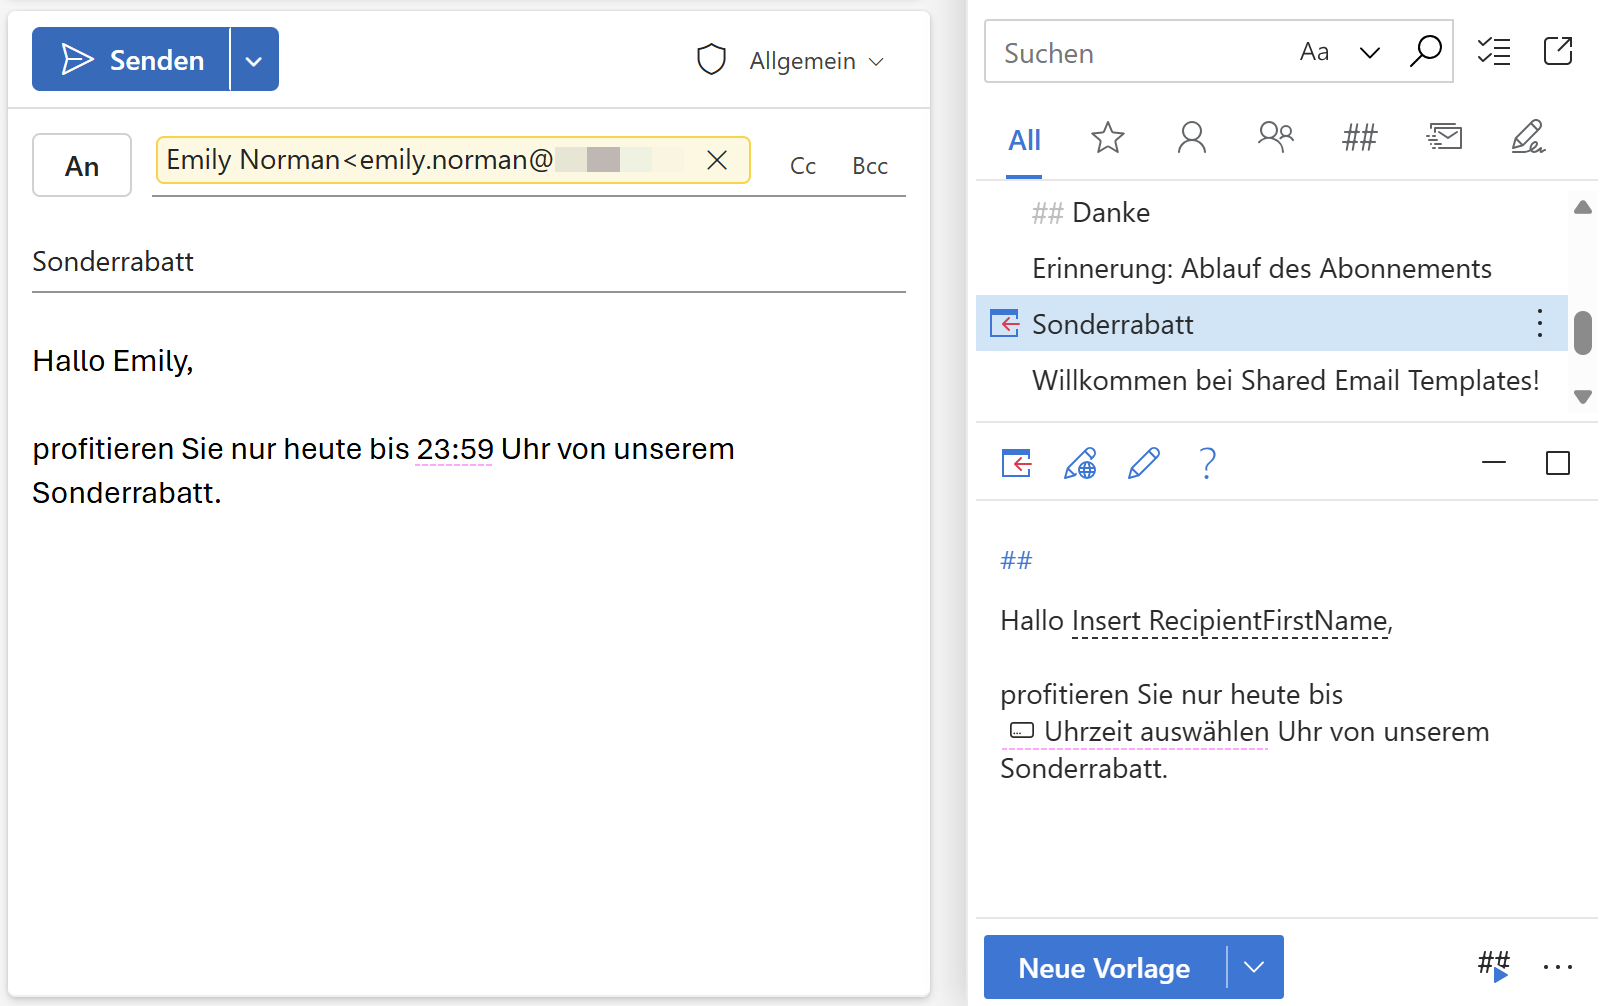Click the Edit template pencil icon
Image resolution: width=1600 pixels, height=1006 pixels.
tap(1143, 463)
